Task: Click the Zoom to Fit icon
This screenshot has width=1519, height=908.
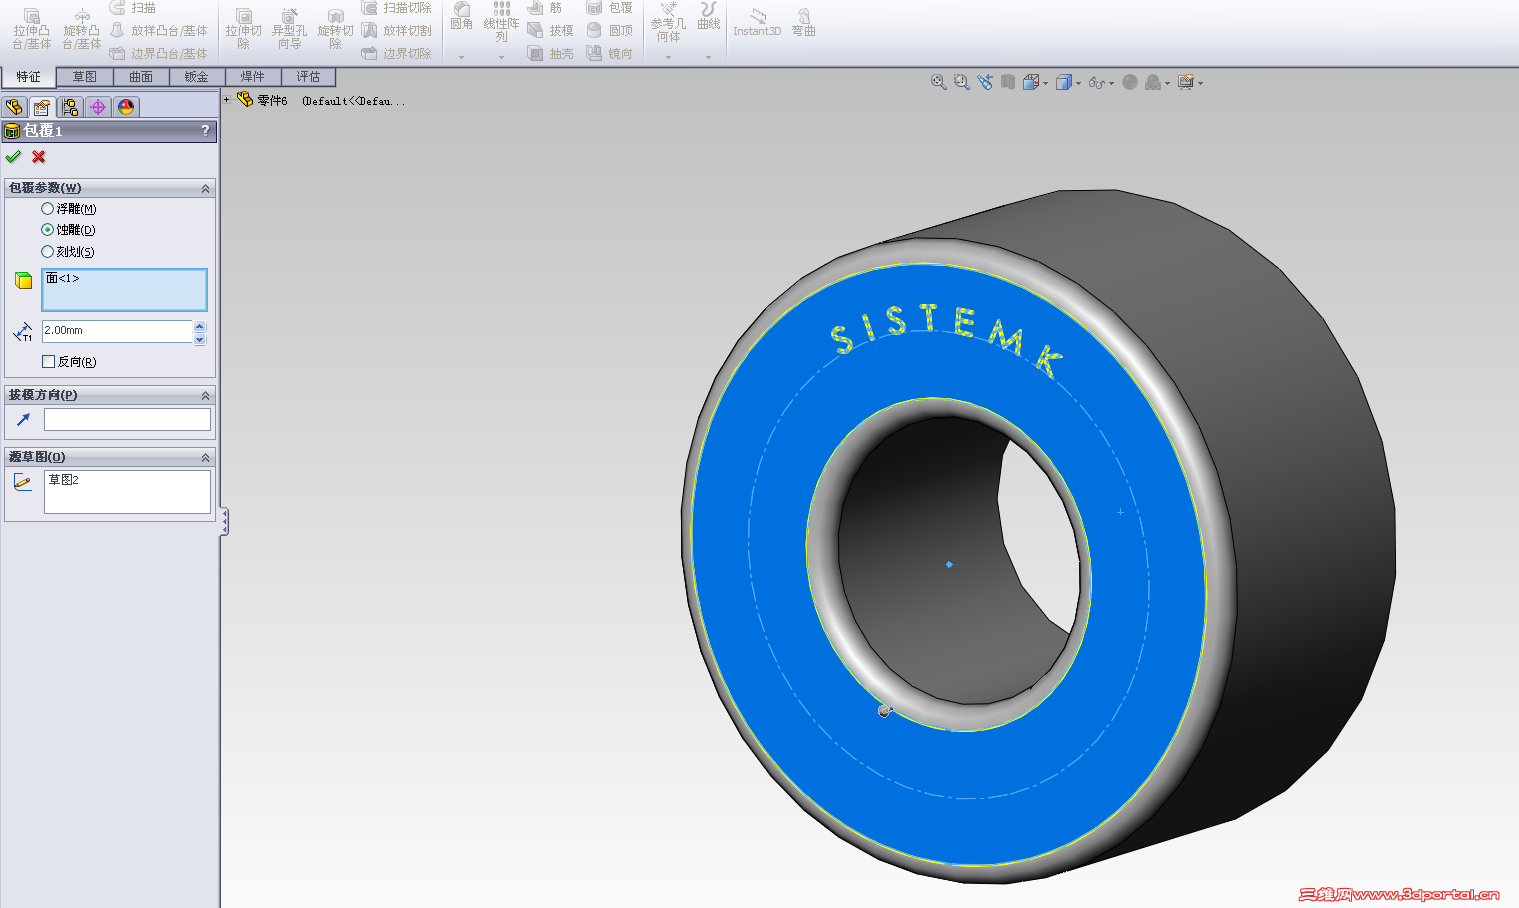Action: point(939,82)
